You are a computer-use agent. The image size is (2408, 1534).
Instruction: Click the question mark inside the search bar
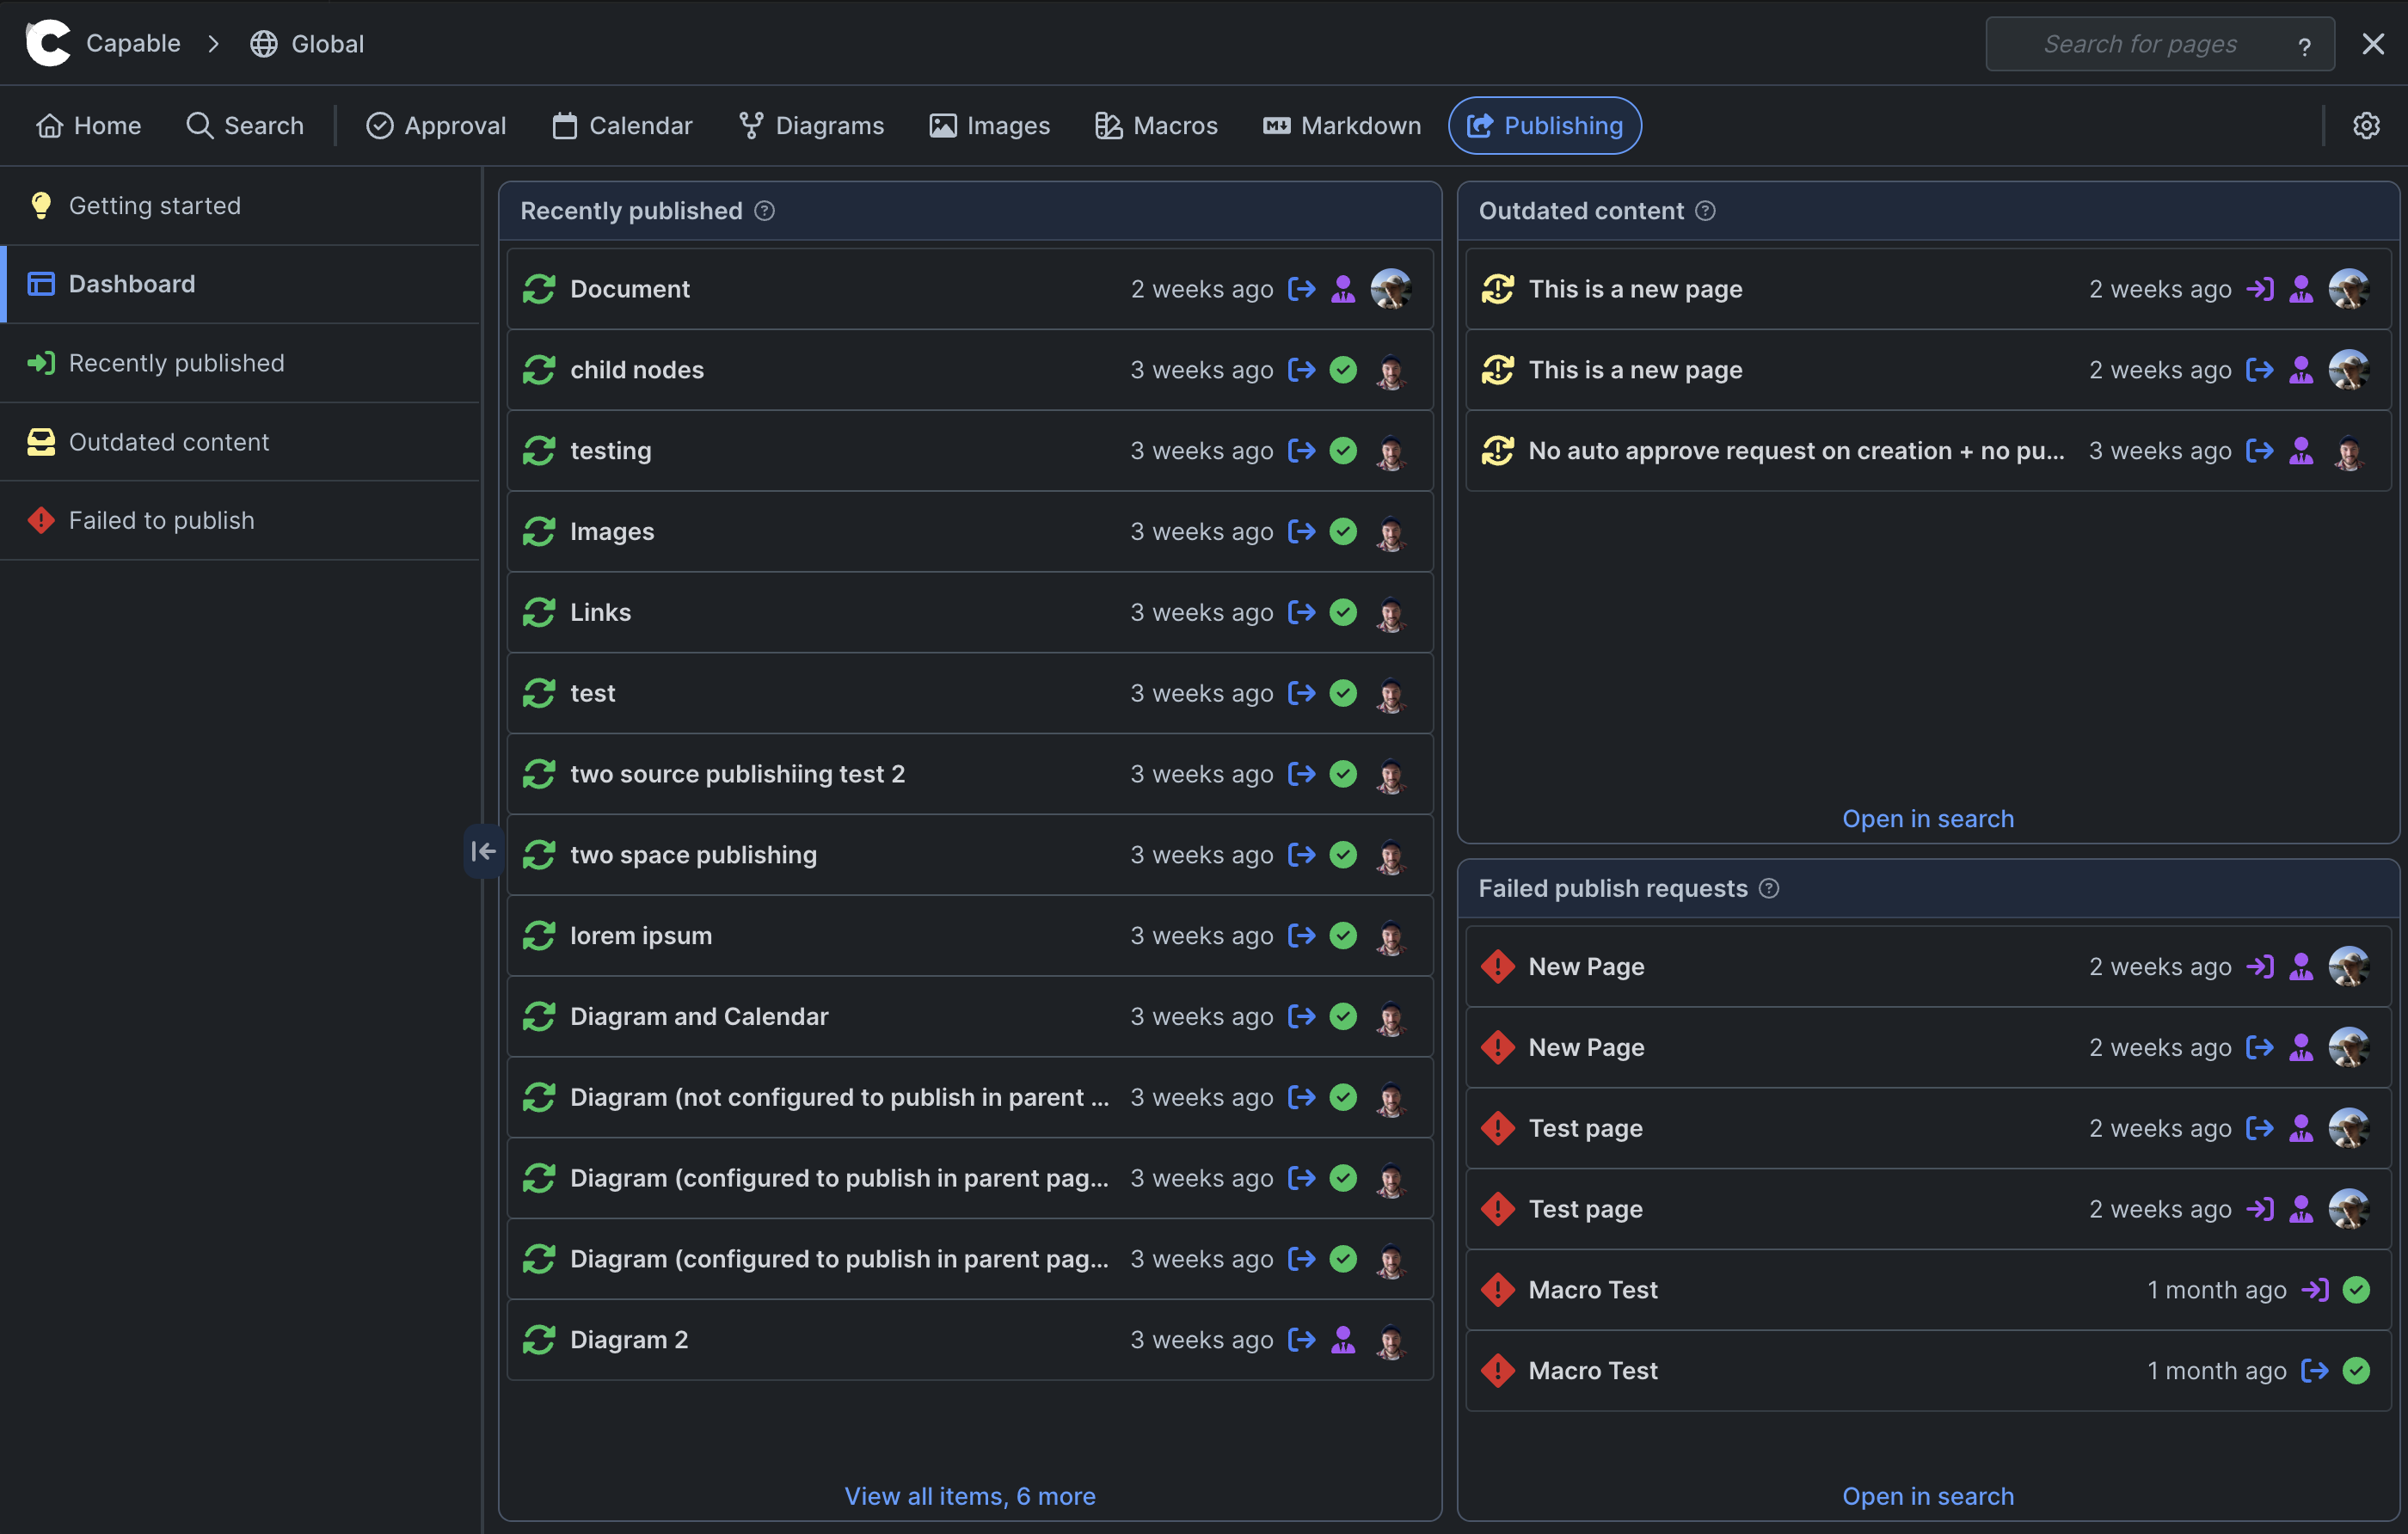coord(2305,44)
